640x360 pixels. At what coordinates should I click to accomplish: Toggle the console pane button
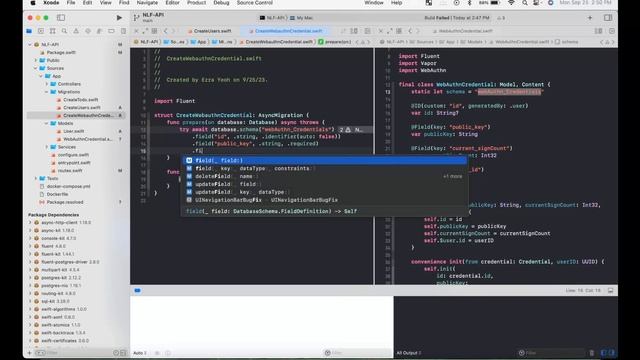pyautogui.click(x=611, y=353)
